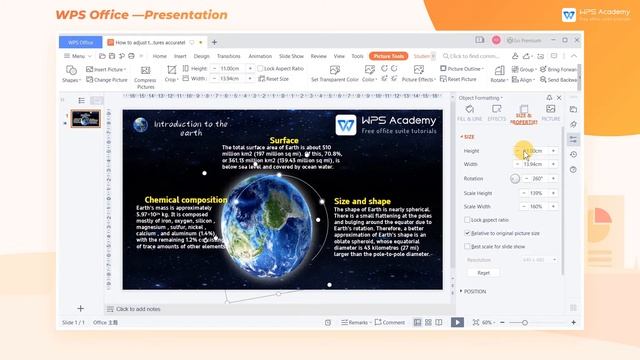Open the Transitions tab
The image size is (640, 360).
(229, 56)
